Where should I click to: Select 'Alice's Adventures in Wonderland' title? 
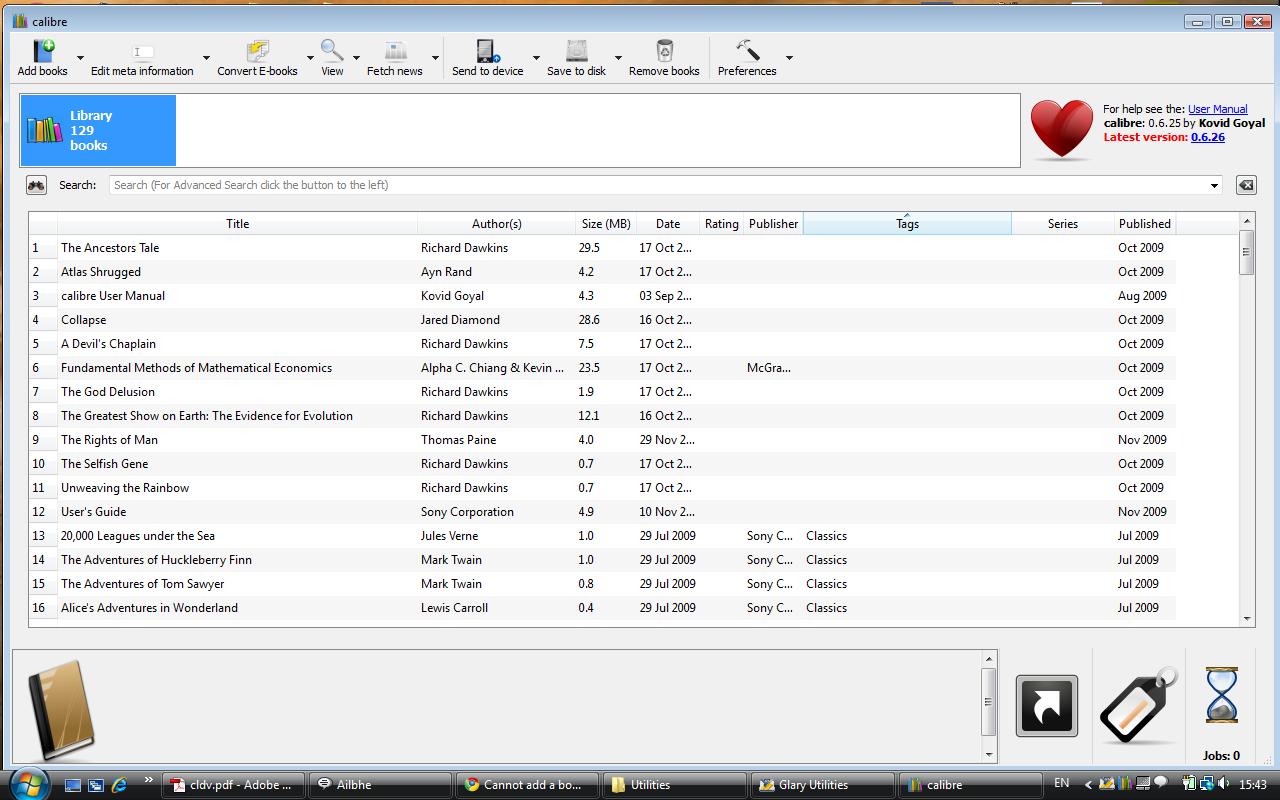(x=149, y=608)
